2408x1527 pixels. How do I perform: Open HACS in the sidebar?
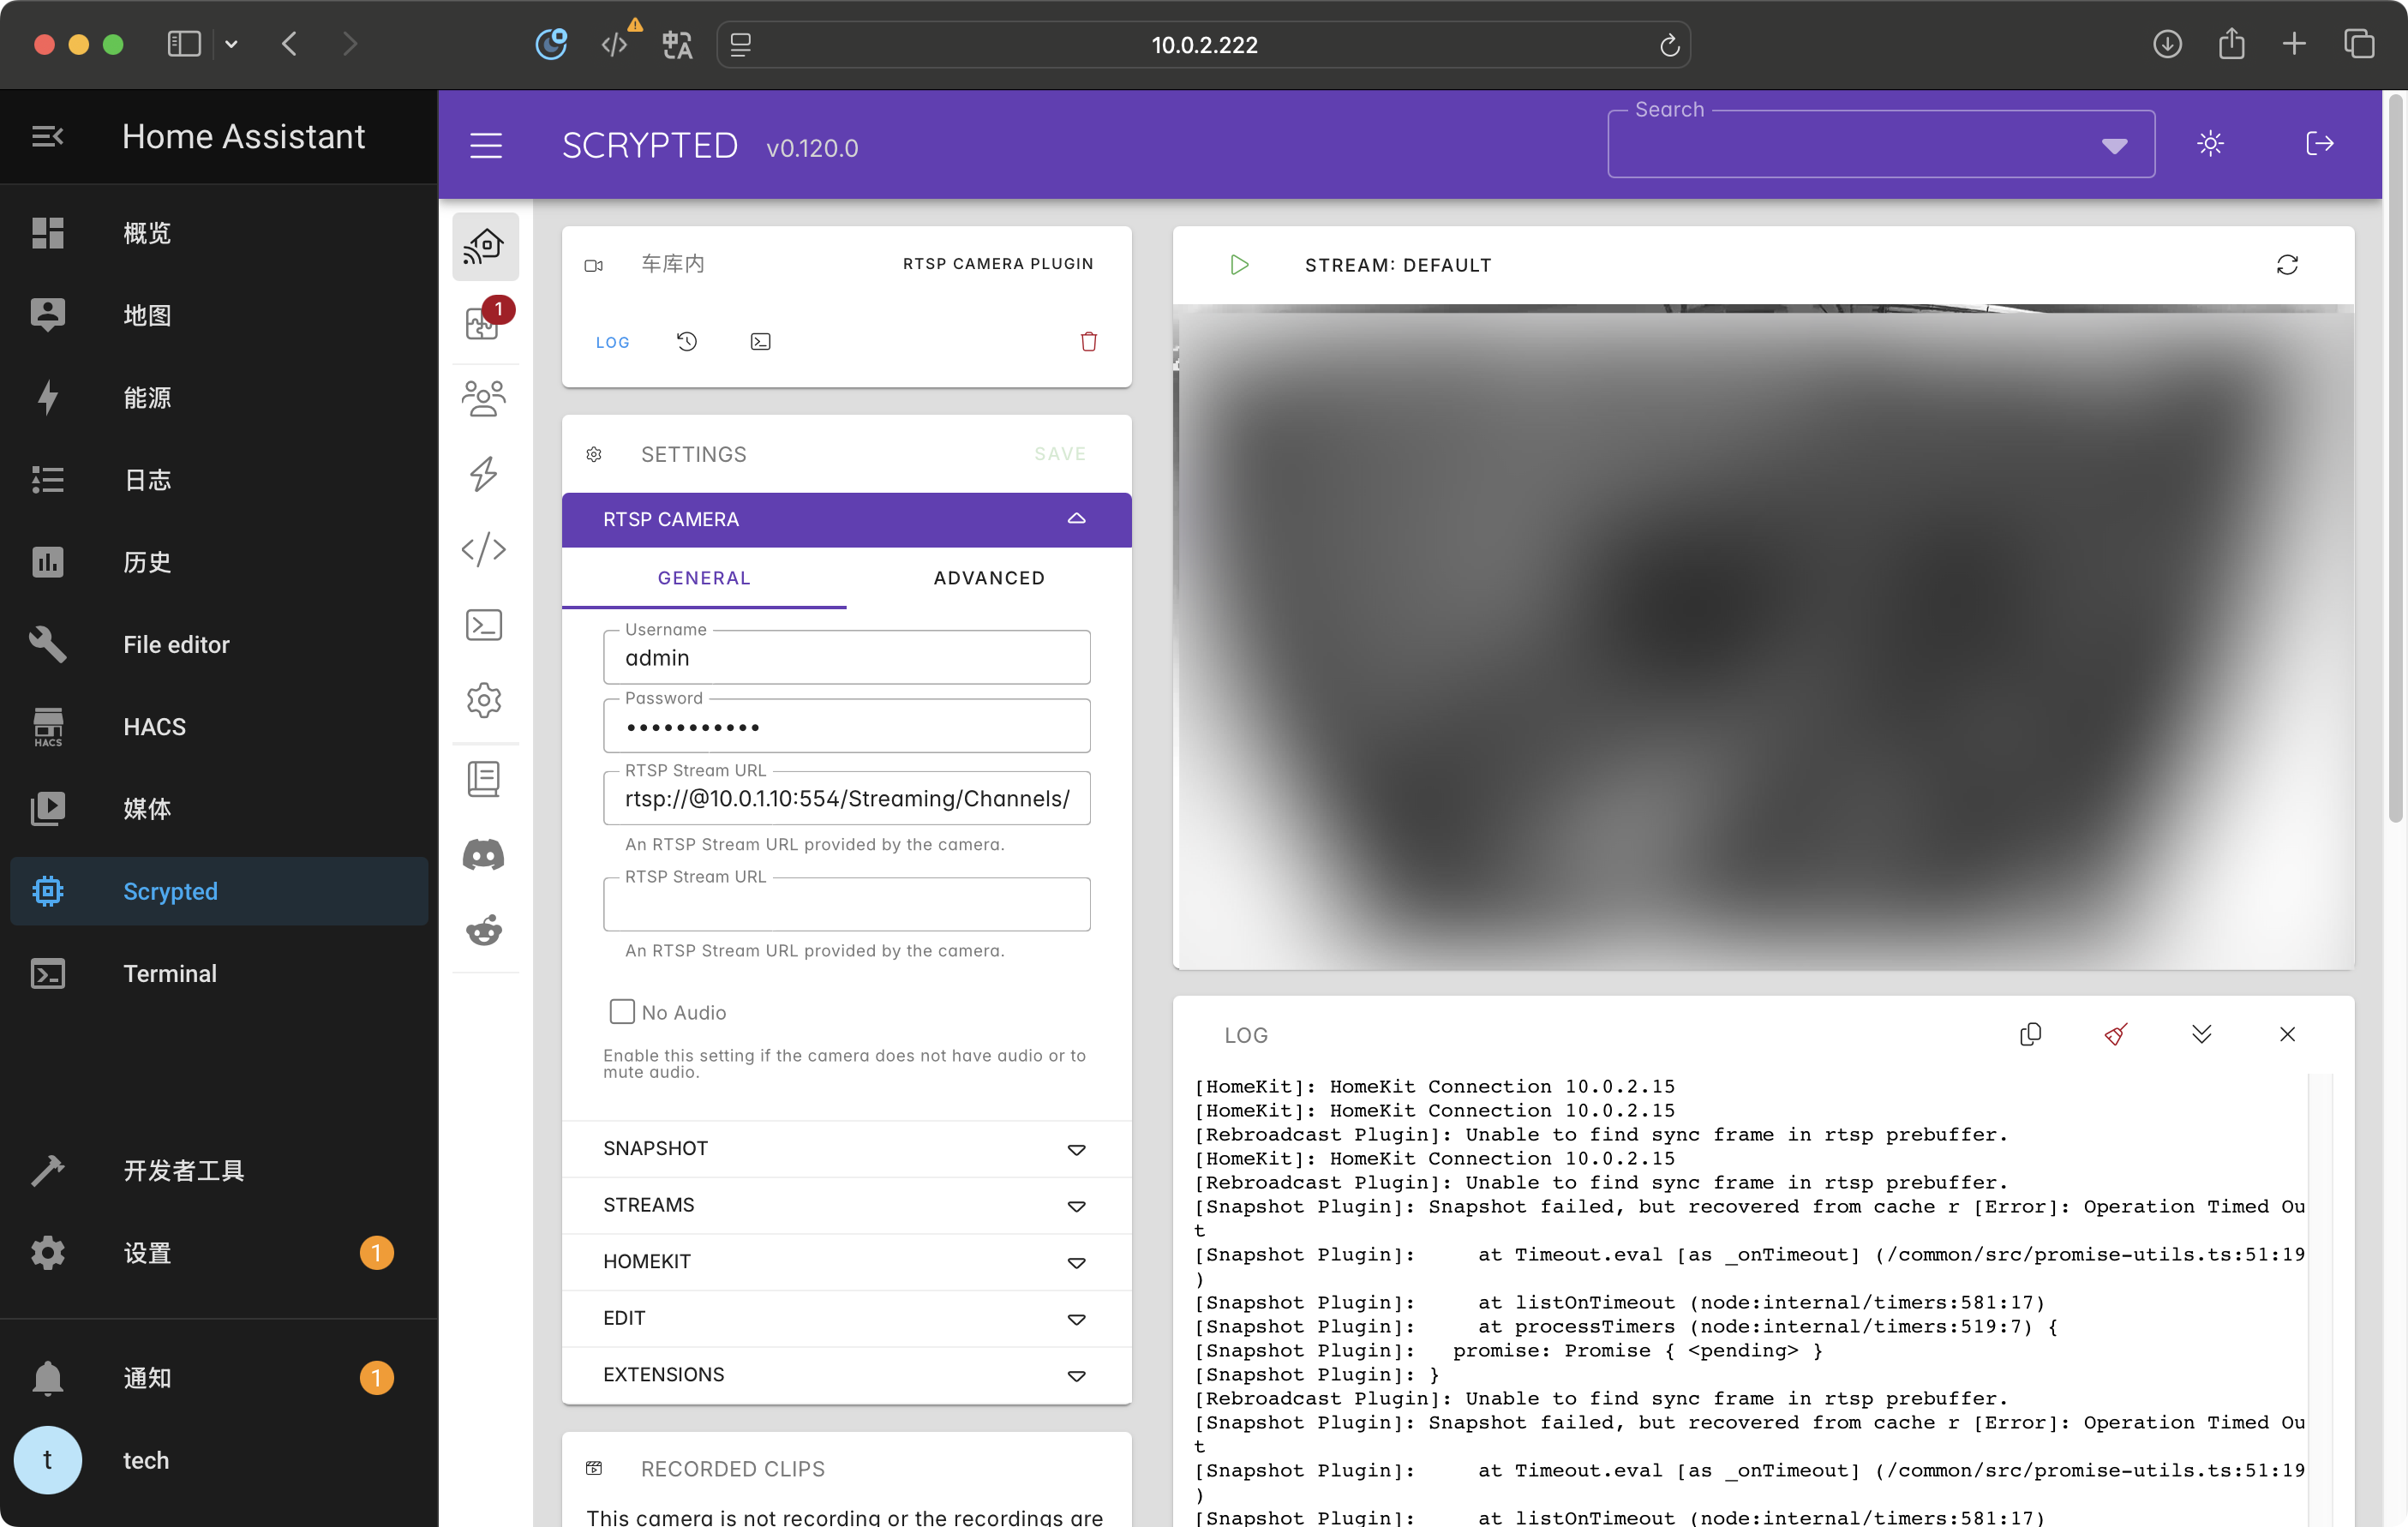(x=219, y=726)
